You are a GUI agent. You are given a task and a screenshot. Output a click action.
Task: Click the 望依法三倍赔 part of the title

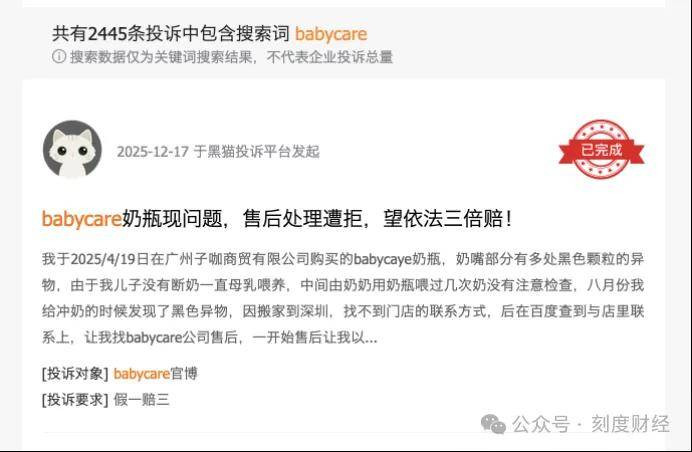click(x=444, y=218)
